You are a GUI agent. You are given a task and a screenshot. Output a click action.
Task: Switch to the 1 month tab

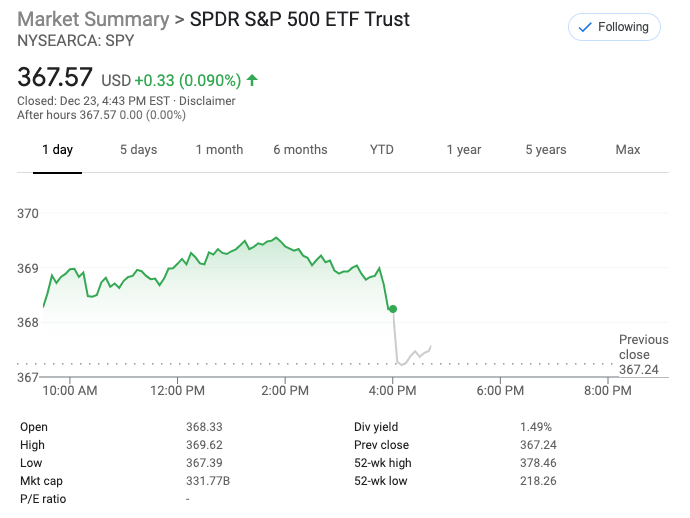click(219, 150)
